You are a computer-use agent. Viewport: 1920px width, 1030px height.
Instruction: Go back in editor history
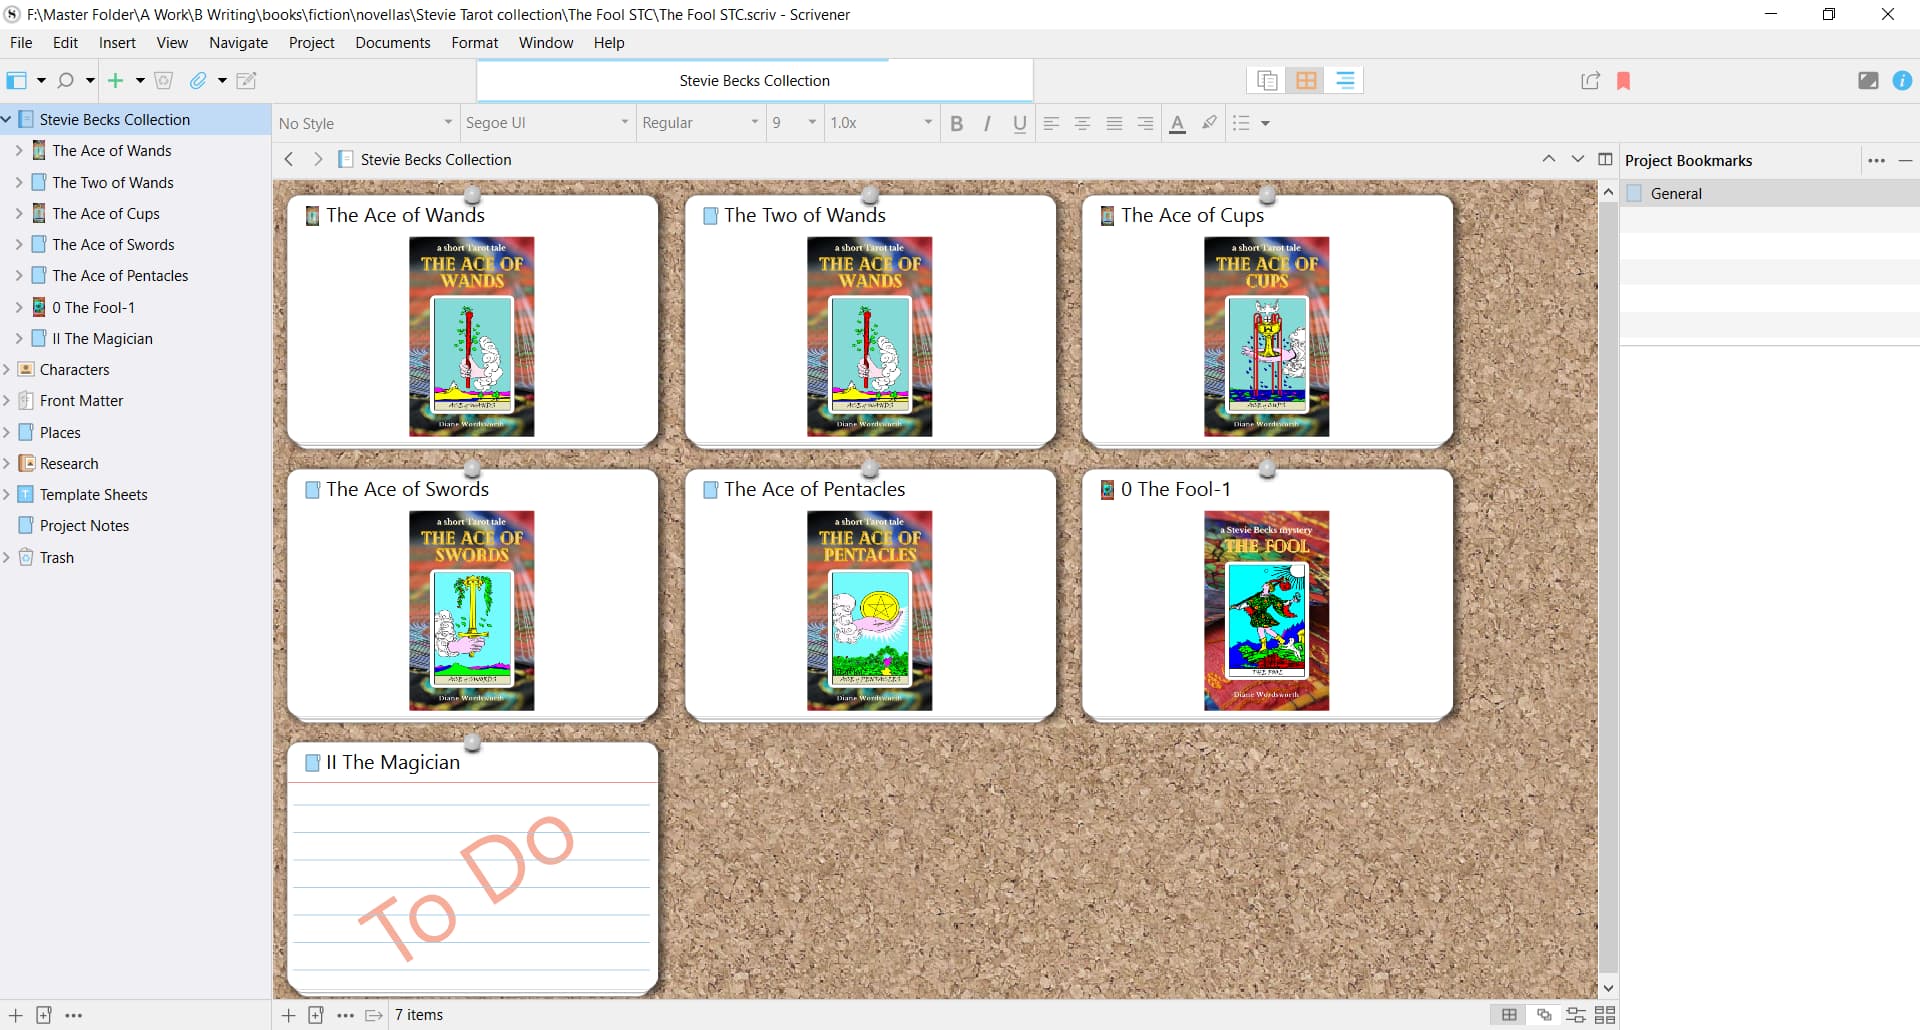(289, 159)
